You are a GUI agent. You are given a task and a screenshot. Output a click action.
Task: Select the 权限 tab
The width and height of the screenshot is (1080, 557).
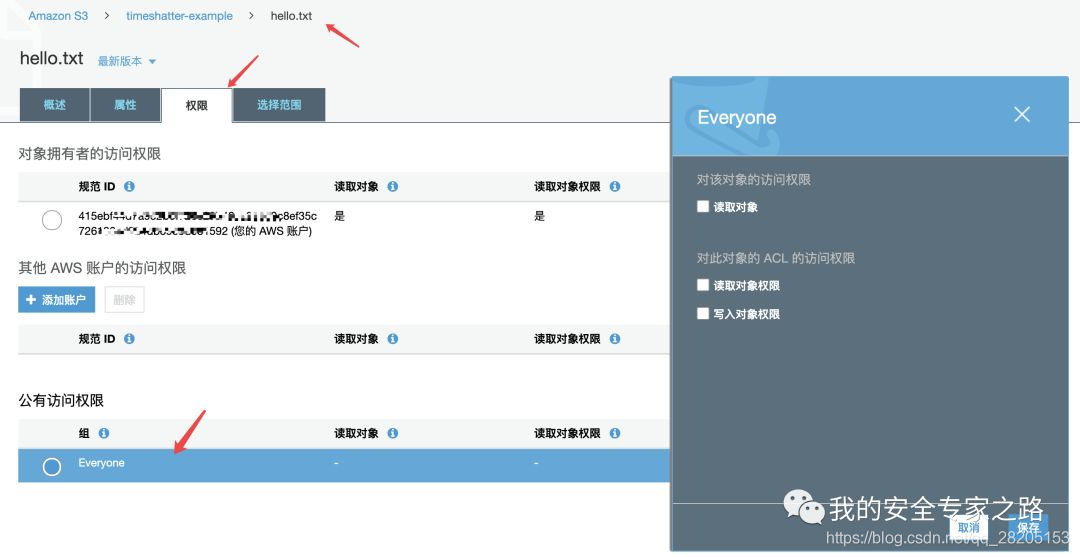point(196,105)
